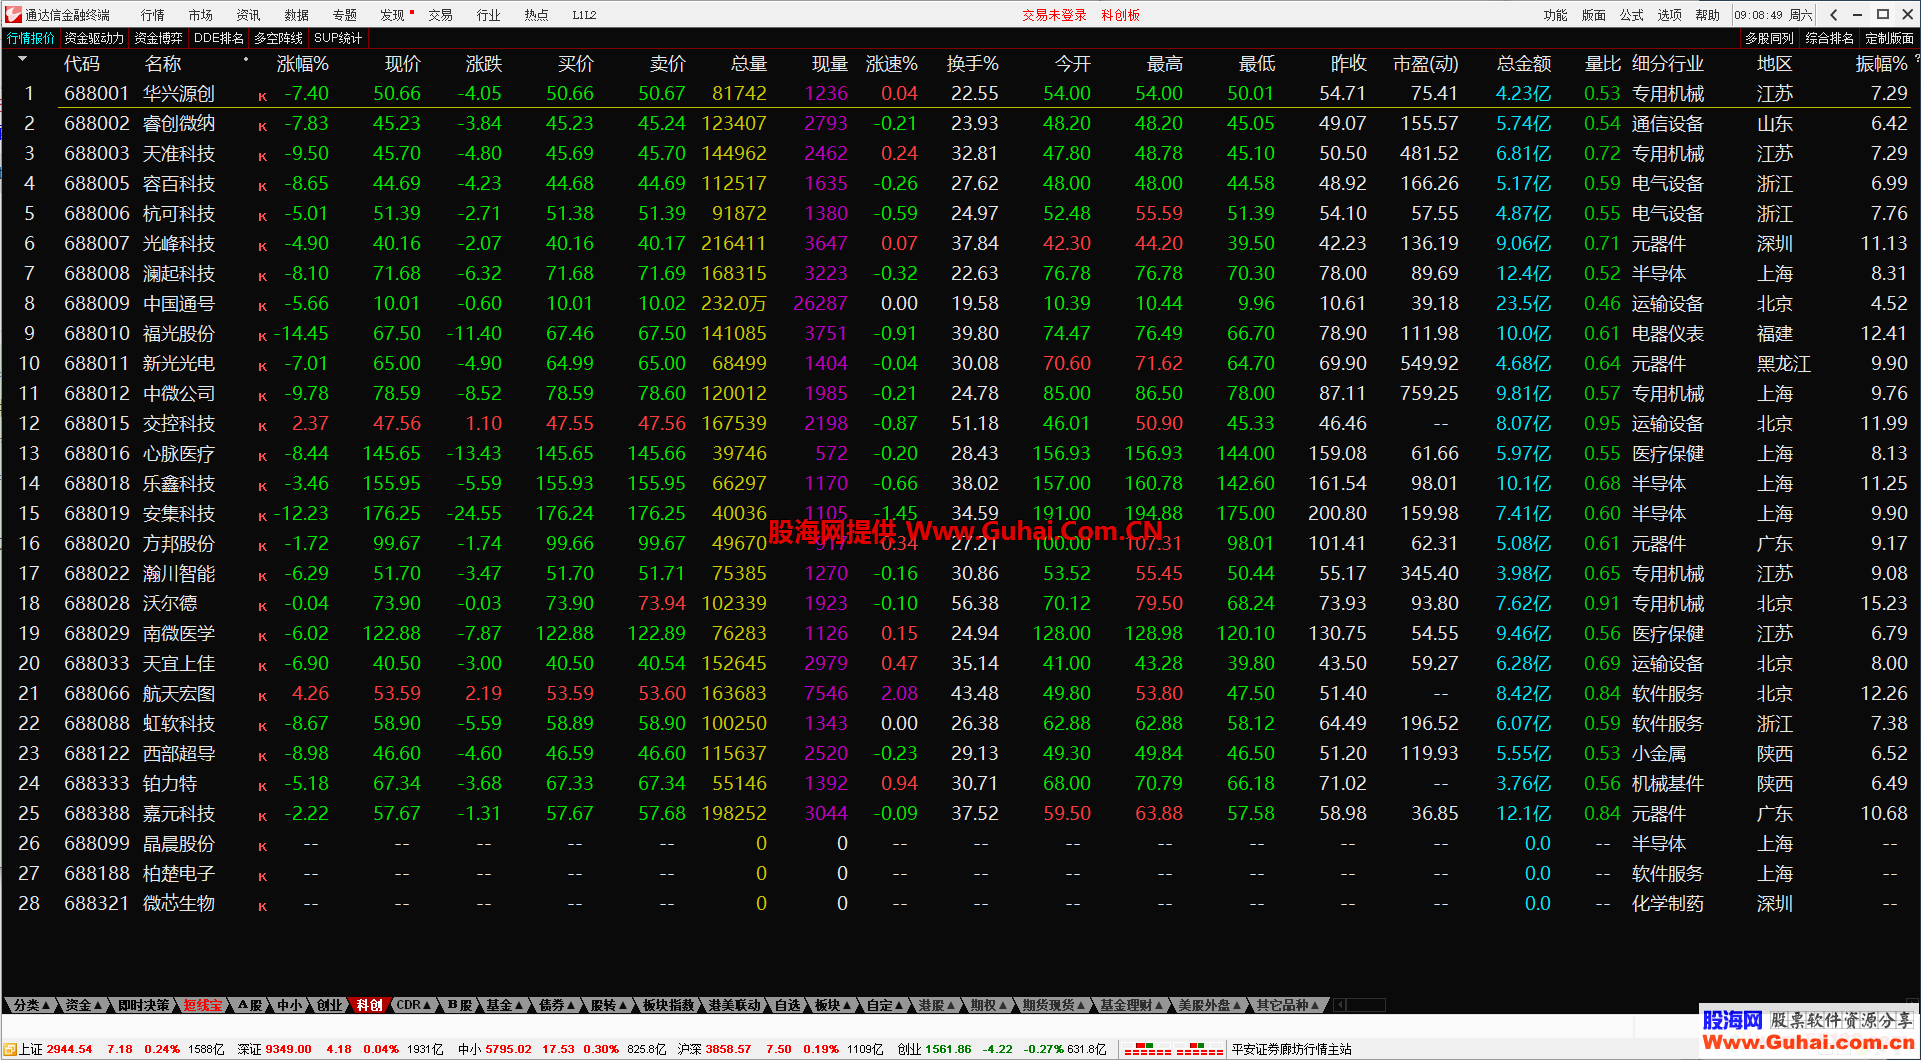The height and width of the screenshot is (1060, 1921).
Task: Expand the 期货现货 bottom tab menu
Action: [x=1052, y=1005]
